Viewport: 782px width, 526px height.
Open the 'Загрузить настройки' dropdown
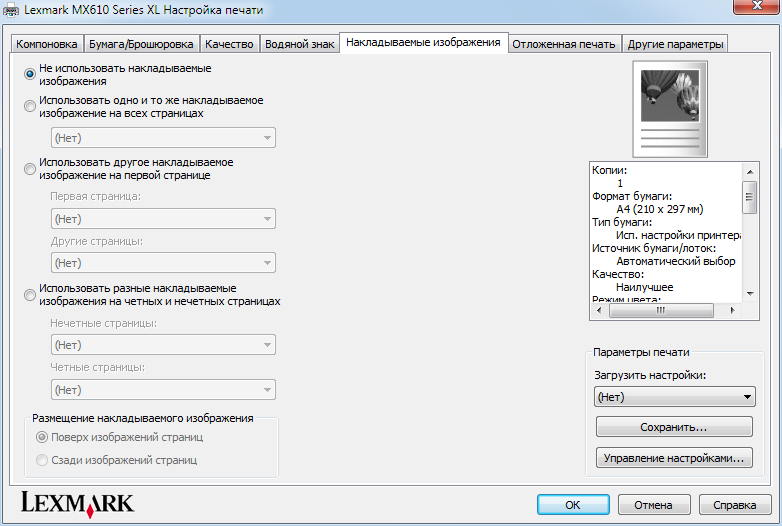click(x=675, y=397)
